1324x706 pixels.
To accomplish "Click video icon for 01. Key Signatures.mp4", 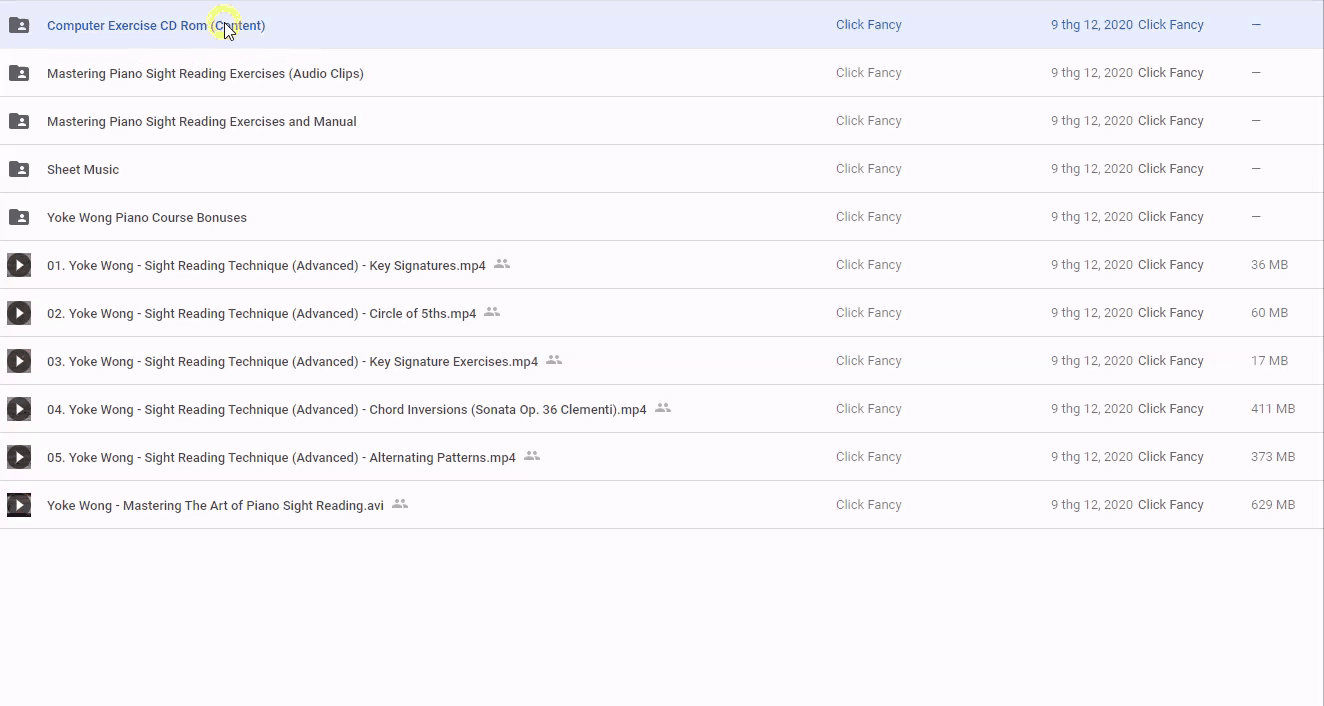I will point(19,265).
